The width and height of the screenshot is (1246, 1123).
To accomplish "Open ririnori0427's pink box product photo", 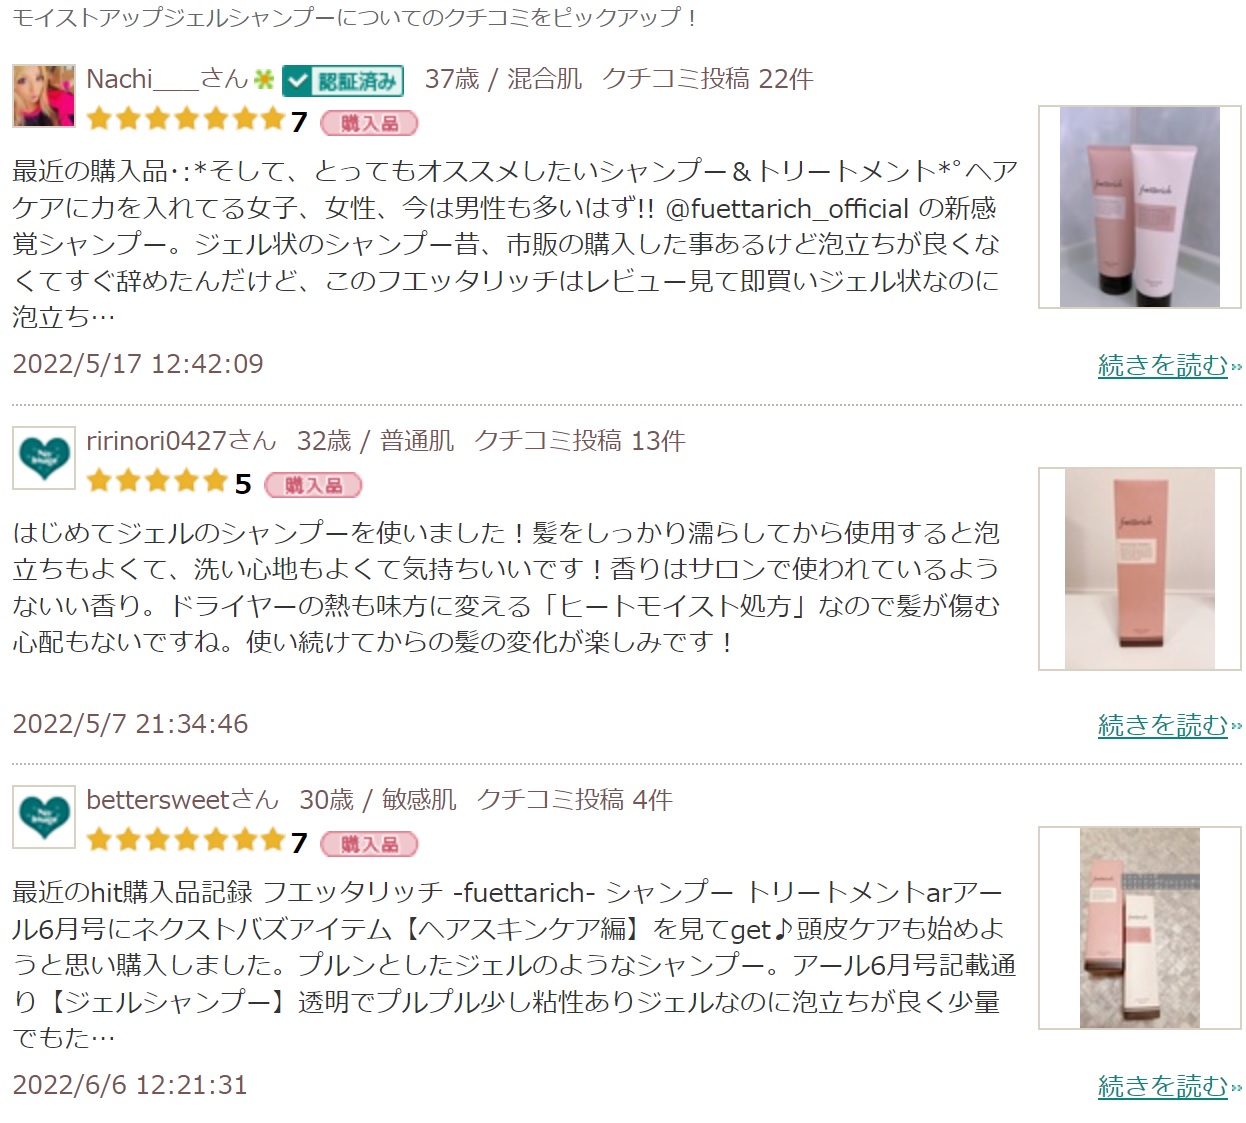I will (x=1140, y=568).
